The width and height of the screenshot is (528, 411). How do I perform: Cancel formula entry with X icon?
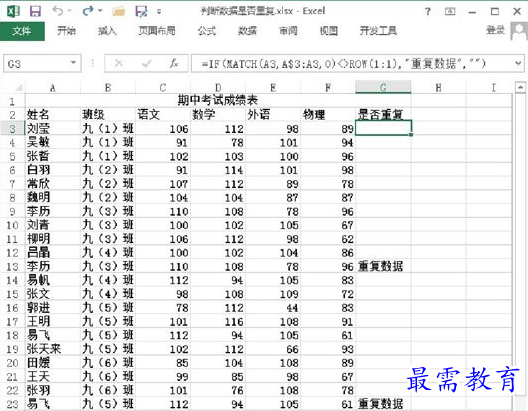pos(119,63)
